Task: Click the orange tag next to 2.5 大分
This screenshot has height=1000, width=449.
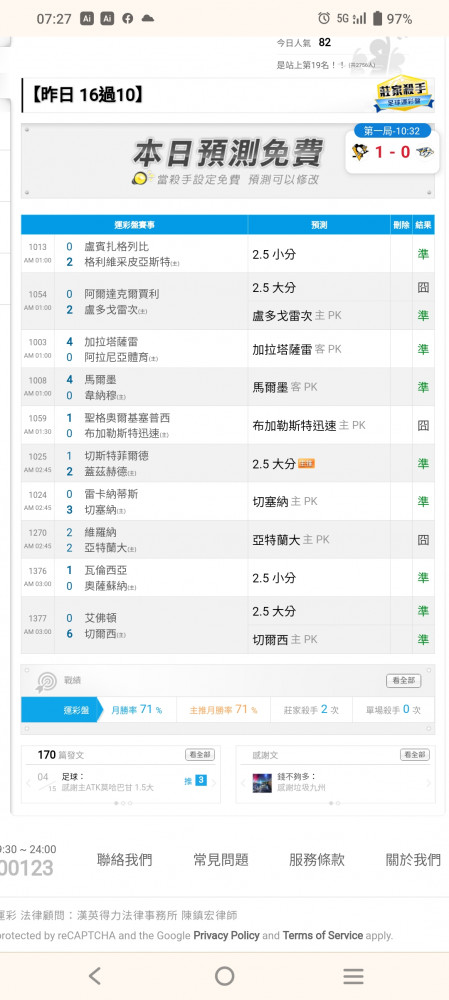Action: click(307, 464)
